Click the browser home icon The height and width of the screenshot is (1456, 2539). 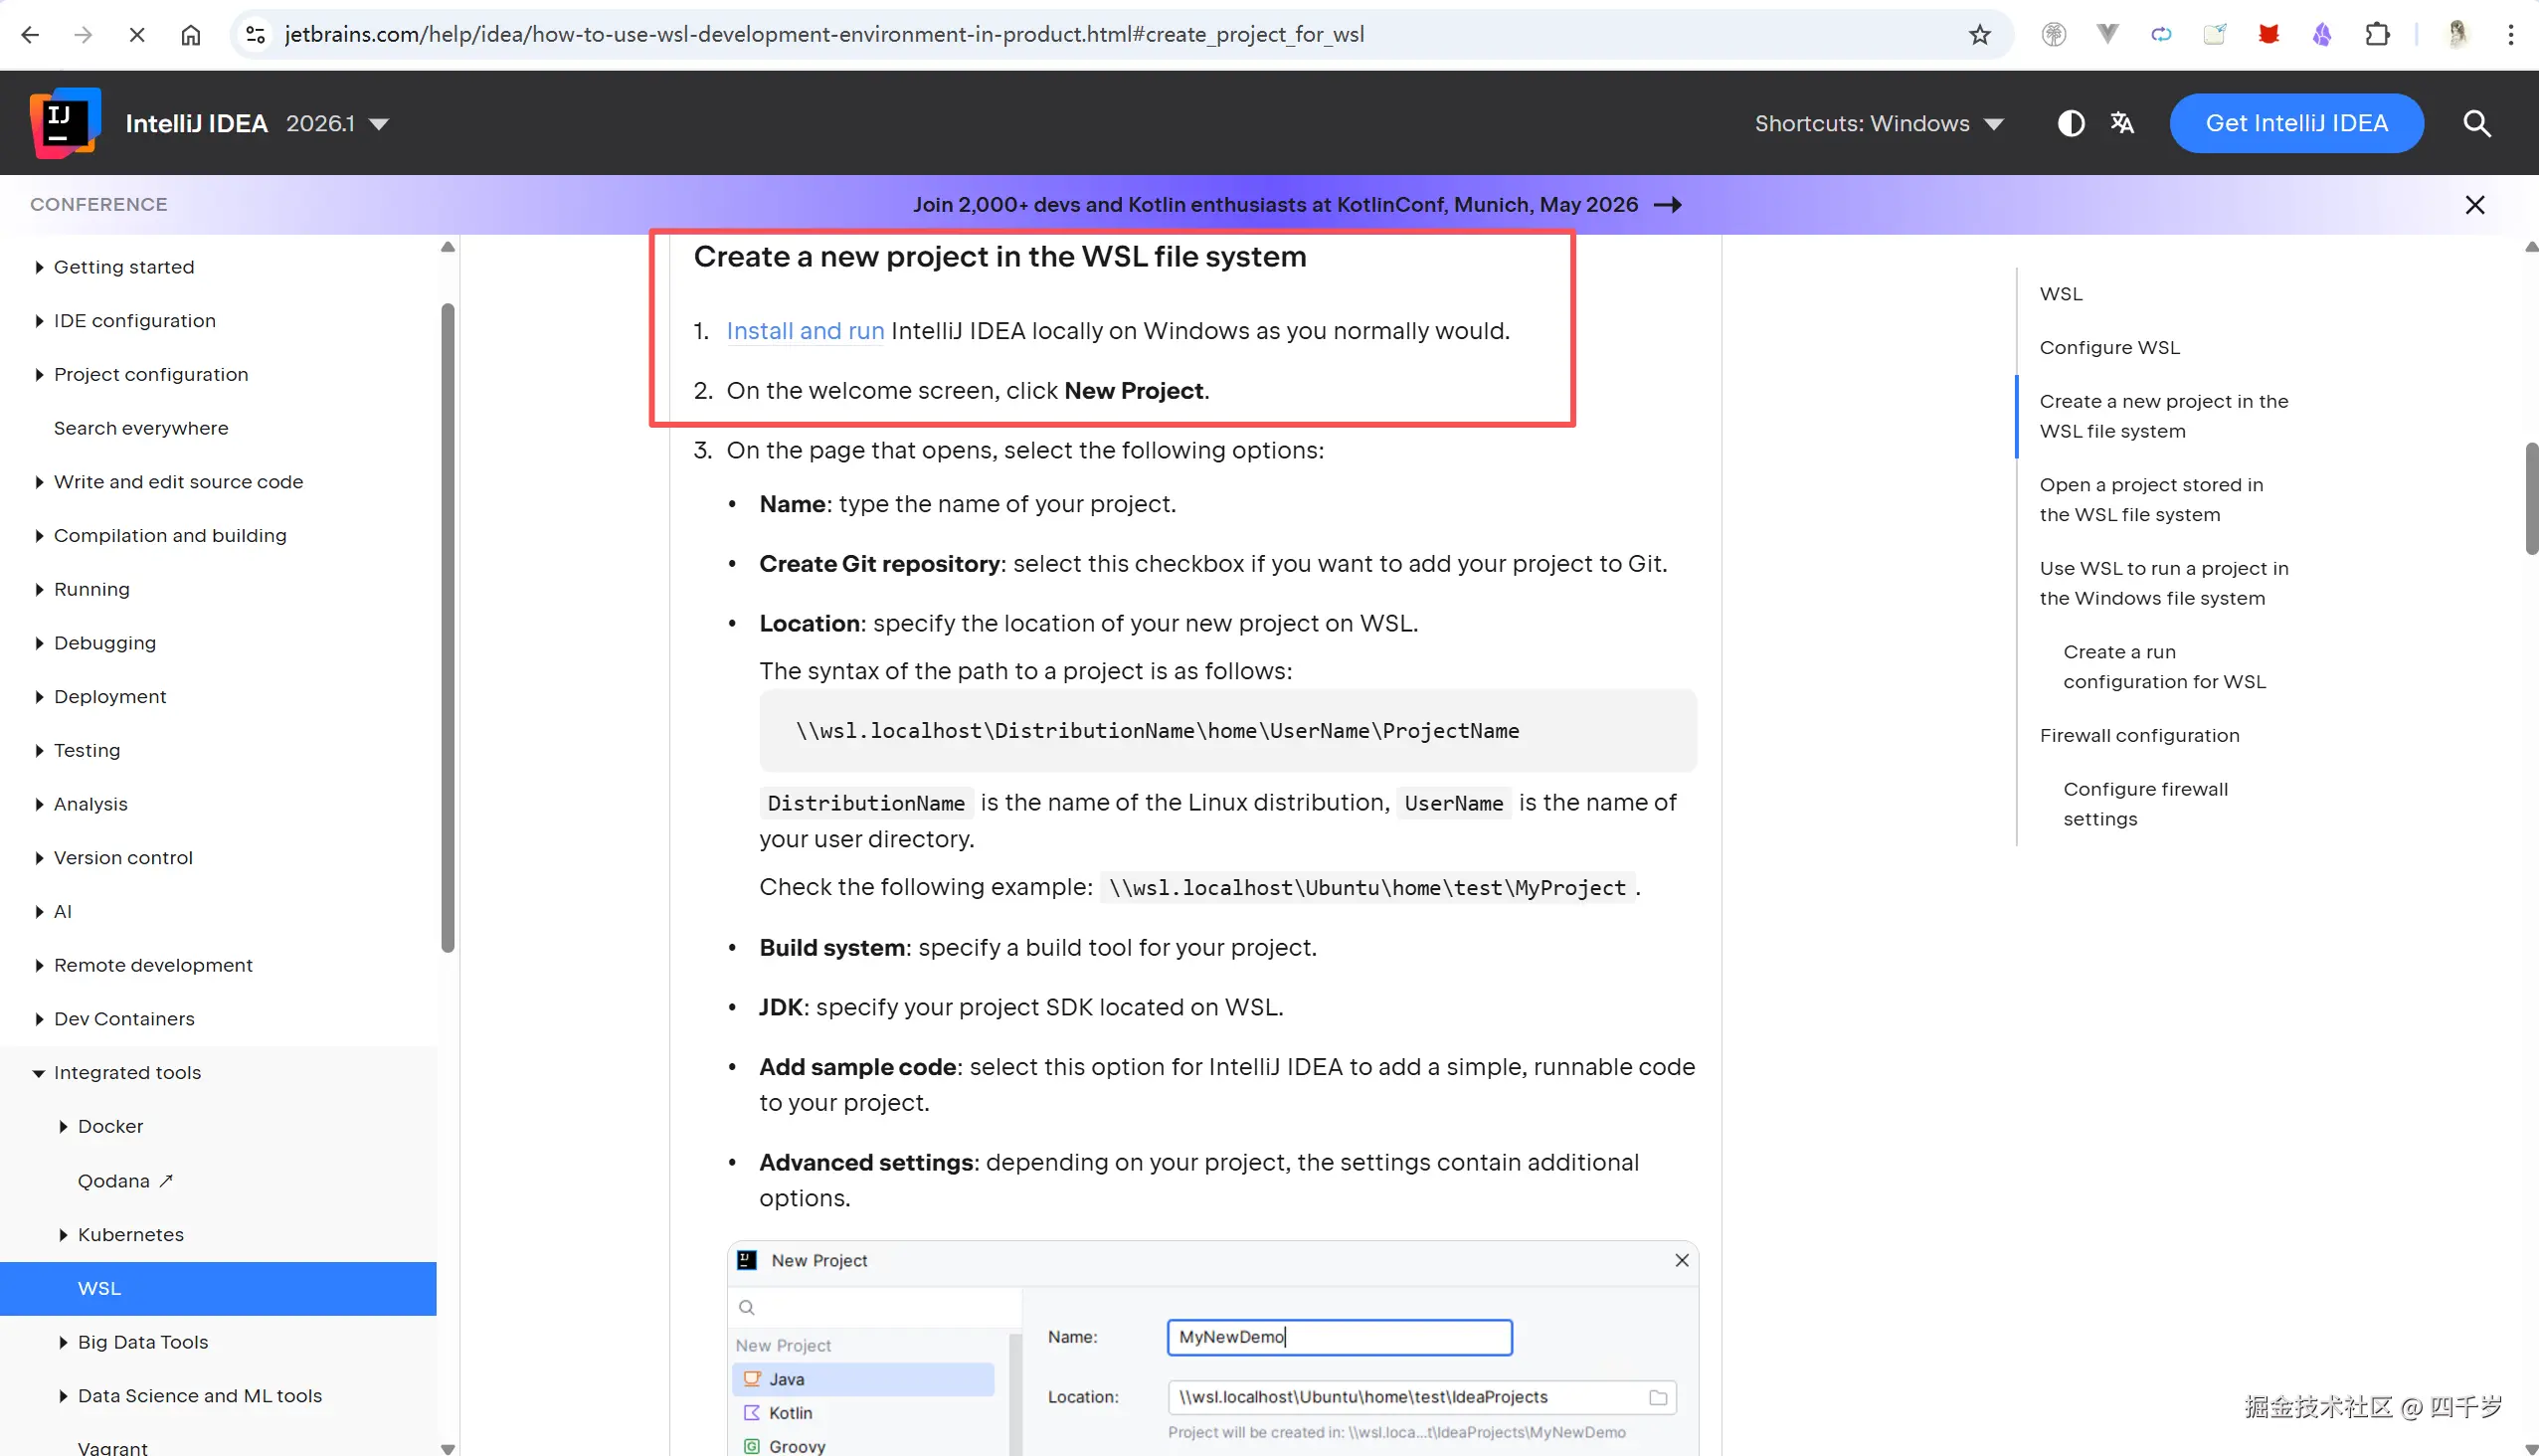click(x=190, y=35)
